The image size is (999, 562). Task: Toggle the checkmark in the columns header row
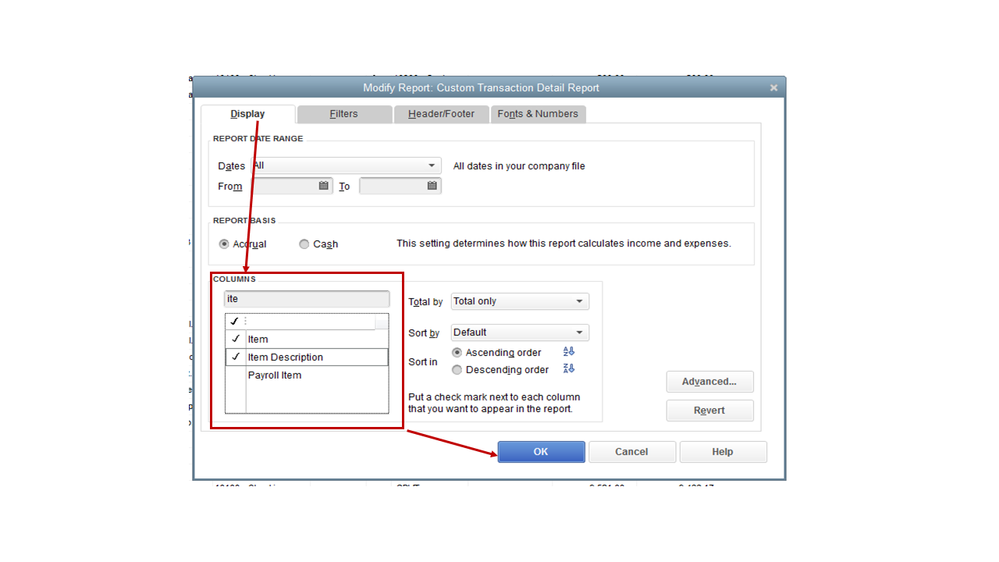[x=234, y=321]
